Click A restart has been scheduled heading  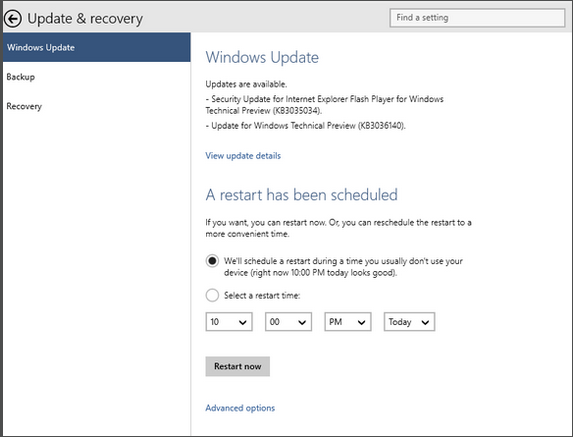tap(302, 194)
